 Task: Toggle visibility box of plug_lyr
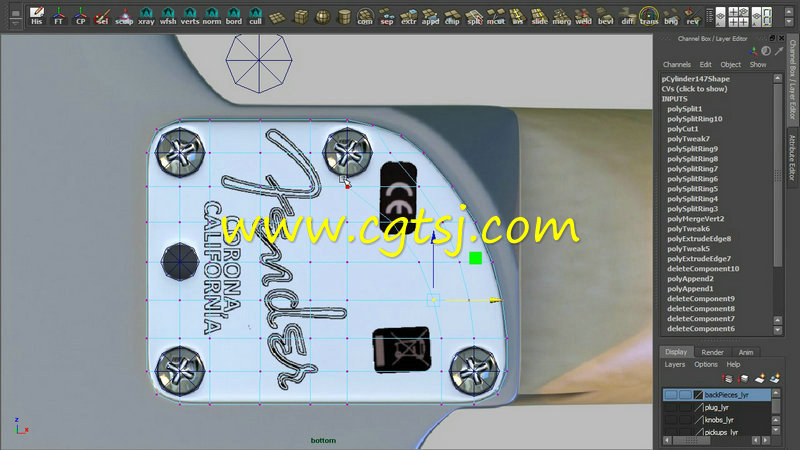coord(670,407)
